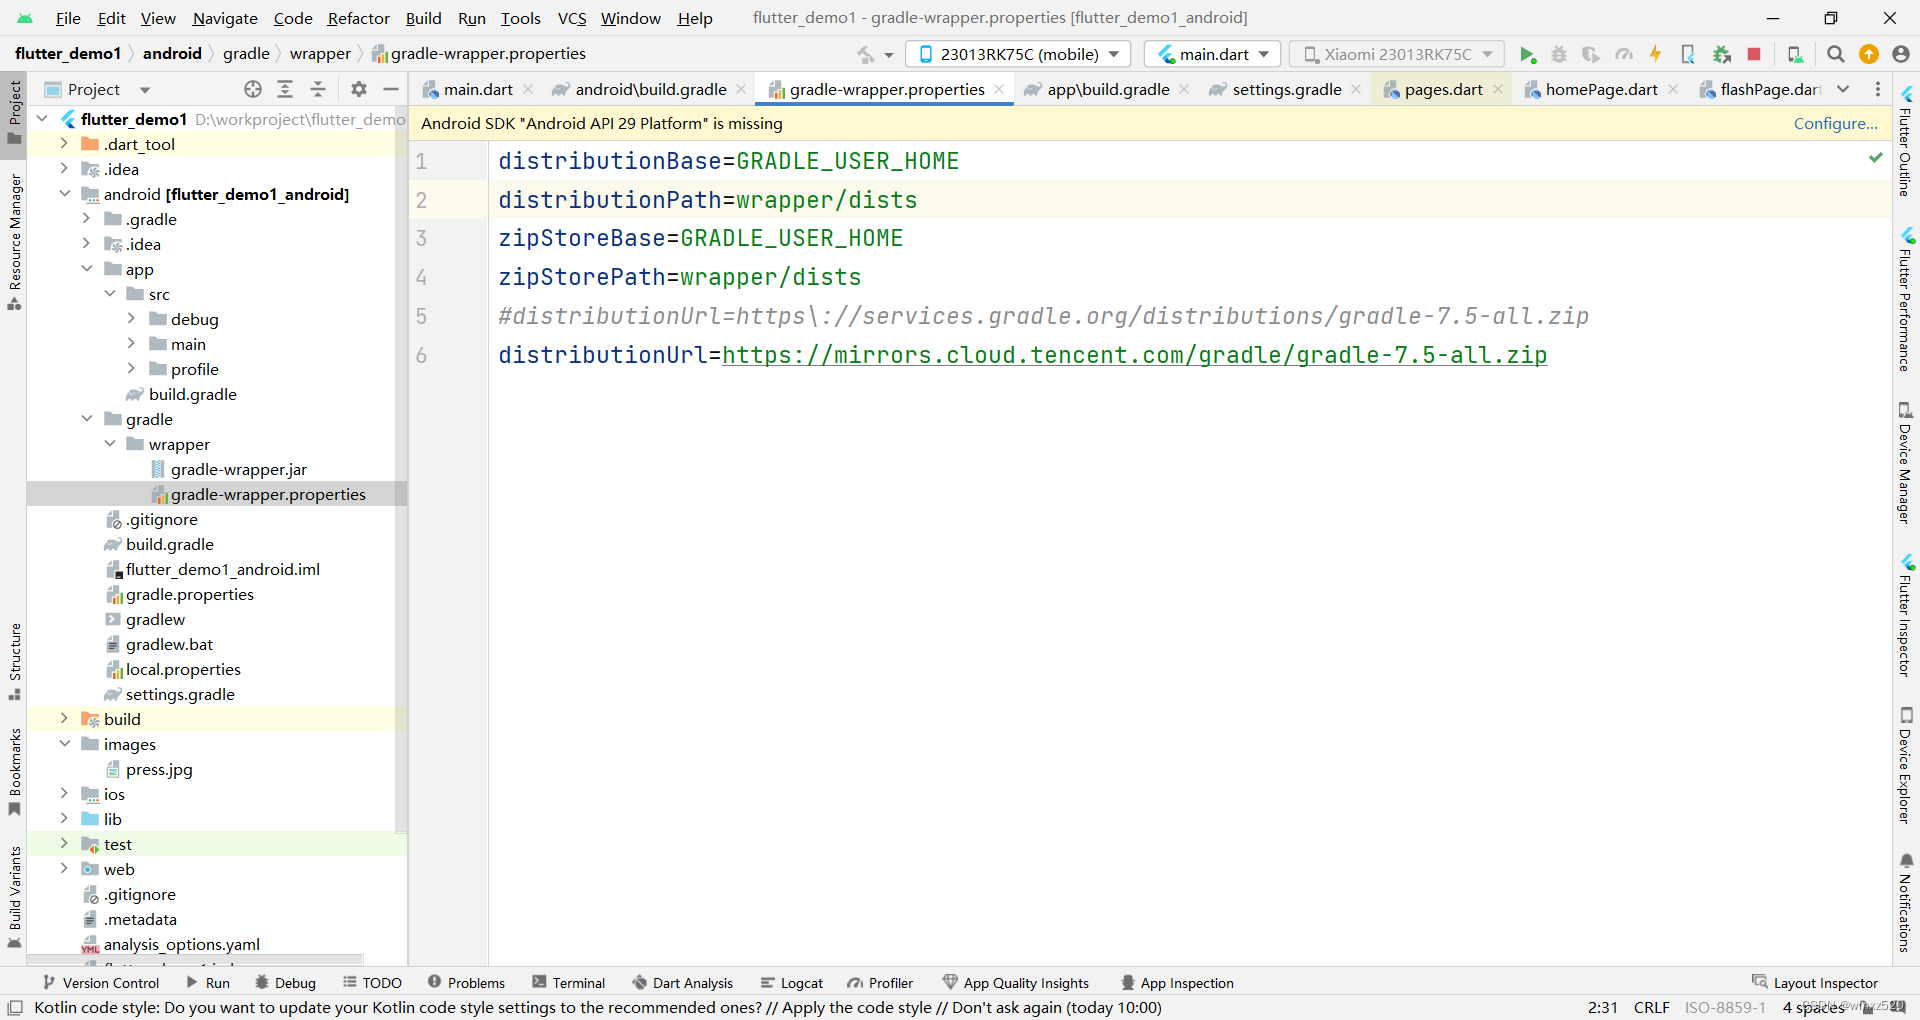Screen dimensions: 1920x1020
Task: Toggle the Build Variants tool window
Action: (x=14, y=897)
